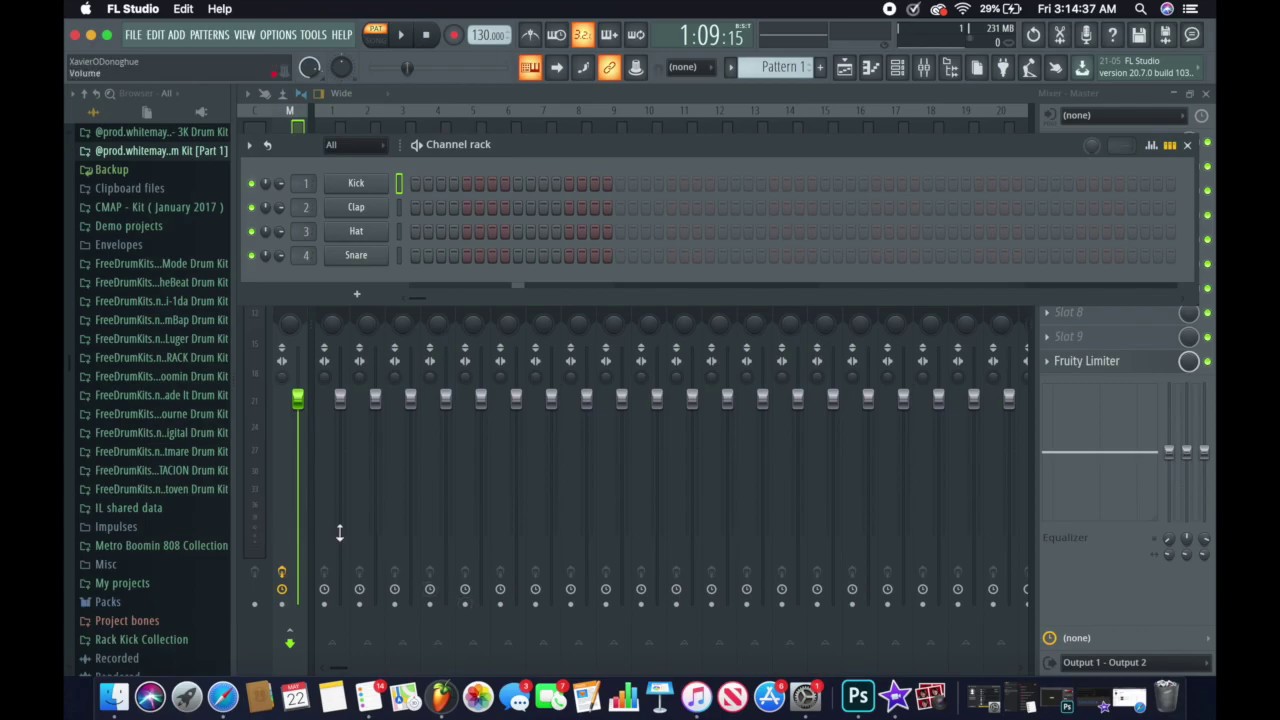Image resolution: width=1280 pixels, height=720 pixels.
Task: Click the browser search magnifier icon
Action: click(110, 94)
